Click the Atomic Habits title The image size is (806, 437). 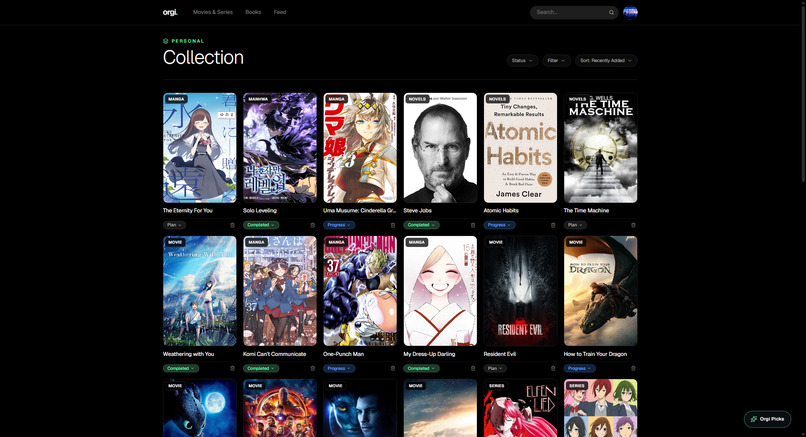pyautogui.click(x=501, y=211)
